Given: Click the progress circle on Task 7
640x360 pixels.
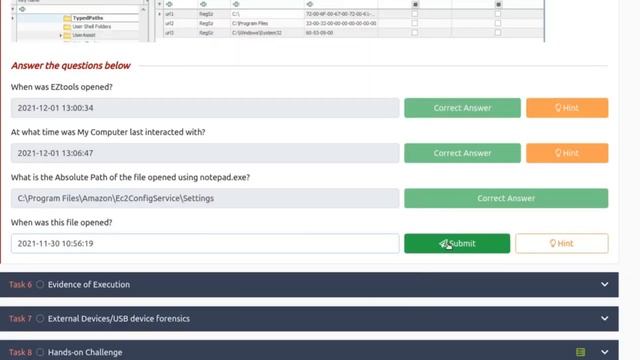Looking at the screenshot, I should [x=40, y=318].
